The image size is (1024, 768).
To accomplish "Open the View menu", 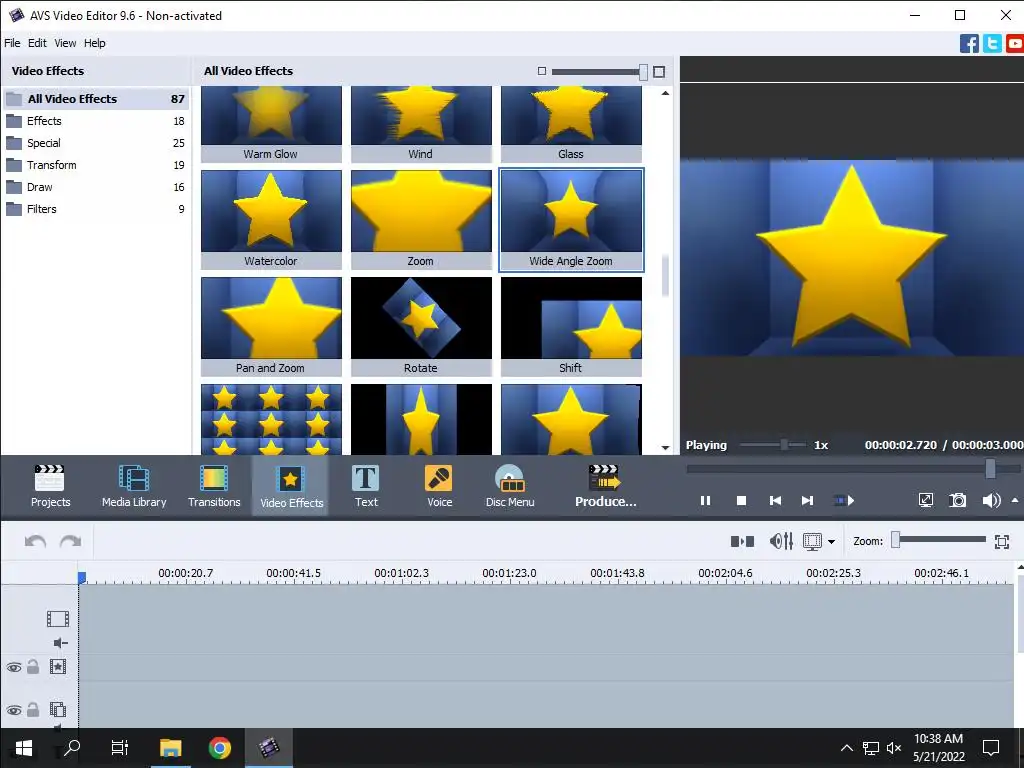I will point(65,43).
